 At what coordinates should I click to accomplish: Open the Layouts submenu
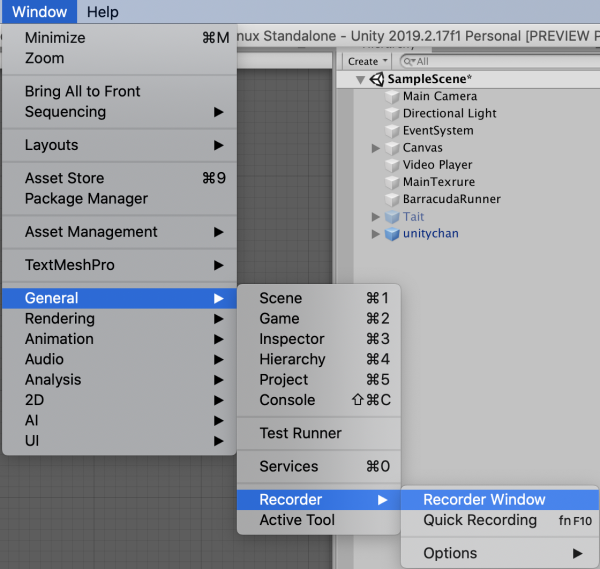(119, 145)
